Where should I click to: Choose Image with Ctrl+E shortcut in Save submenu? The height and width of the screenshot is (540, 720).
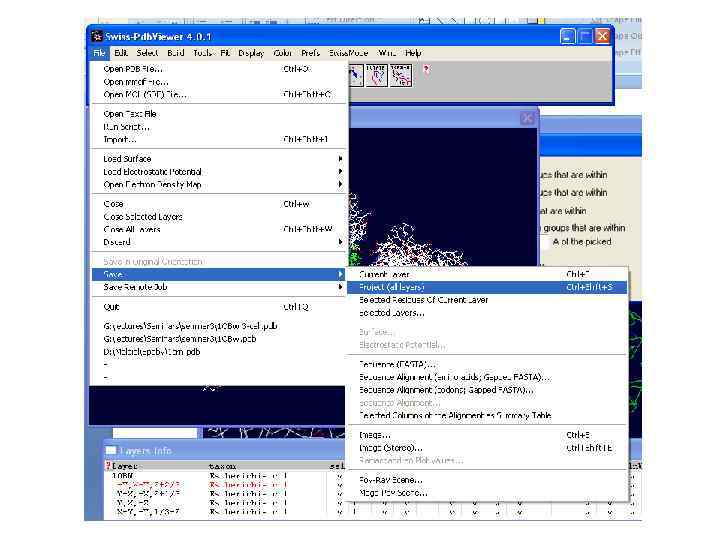point(487,435)
